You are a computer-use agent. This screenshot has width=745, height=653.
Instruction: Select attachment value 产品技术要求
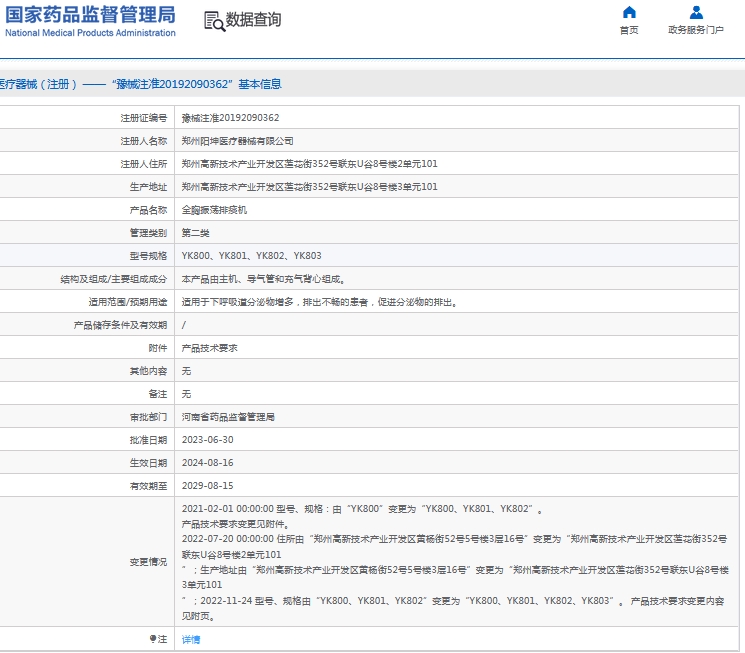click(x=210, y=348)
